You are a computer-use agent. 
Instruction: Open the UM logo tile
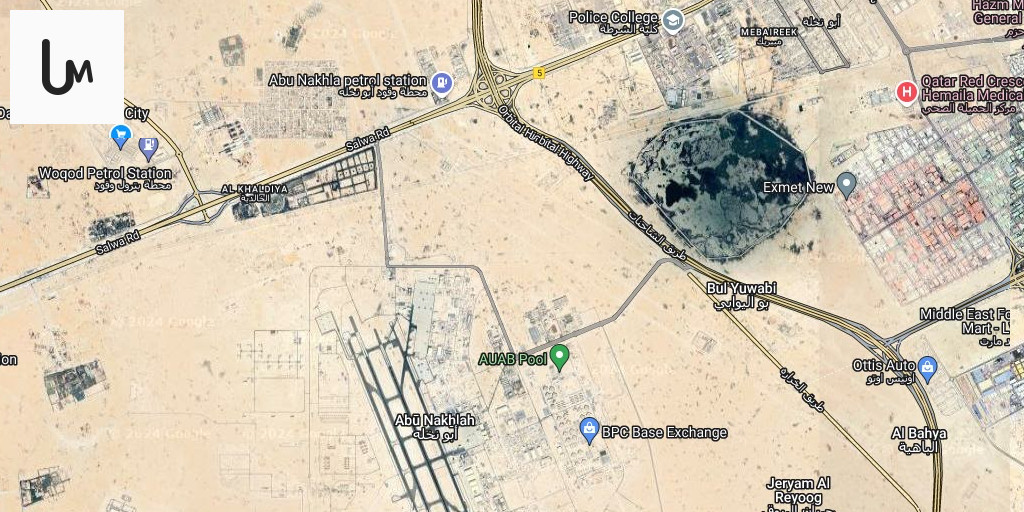[x=67, y=67]
